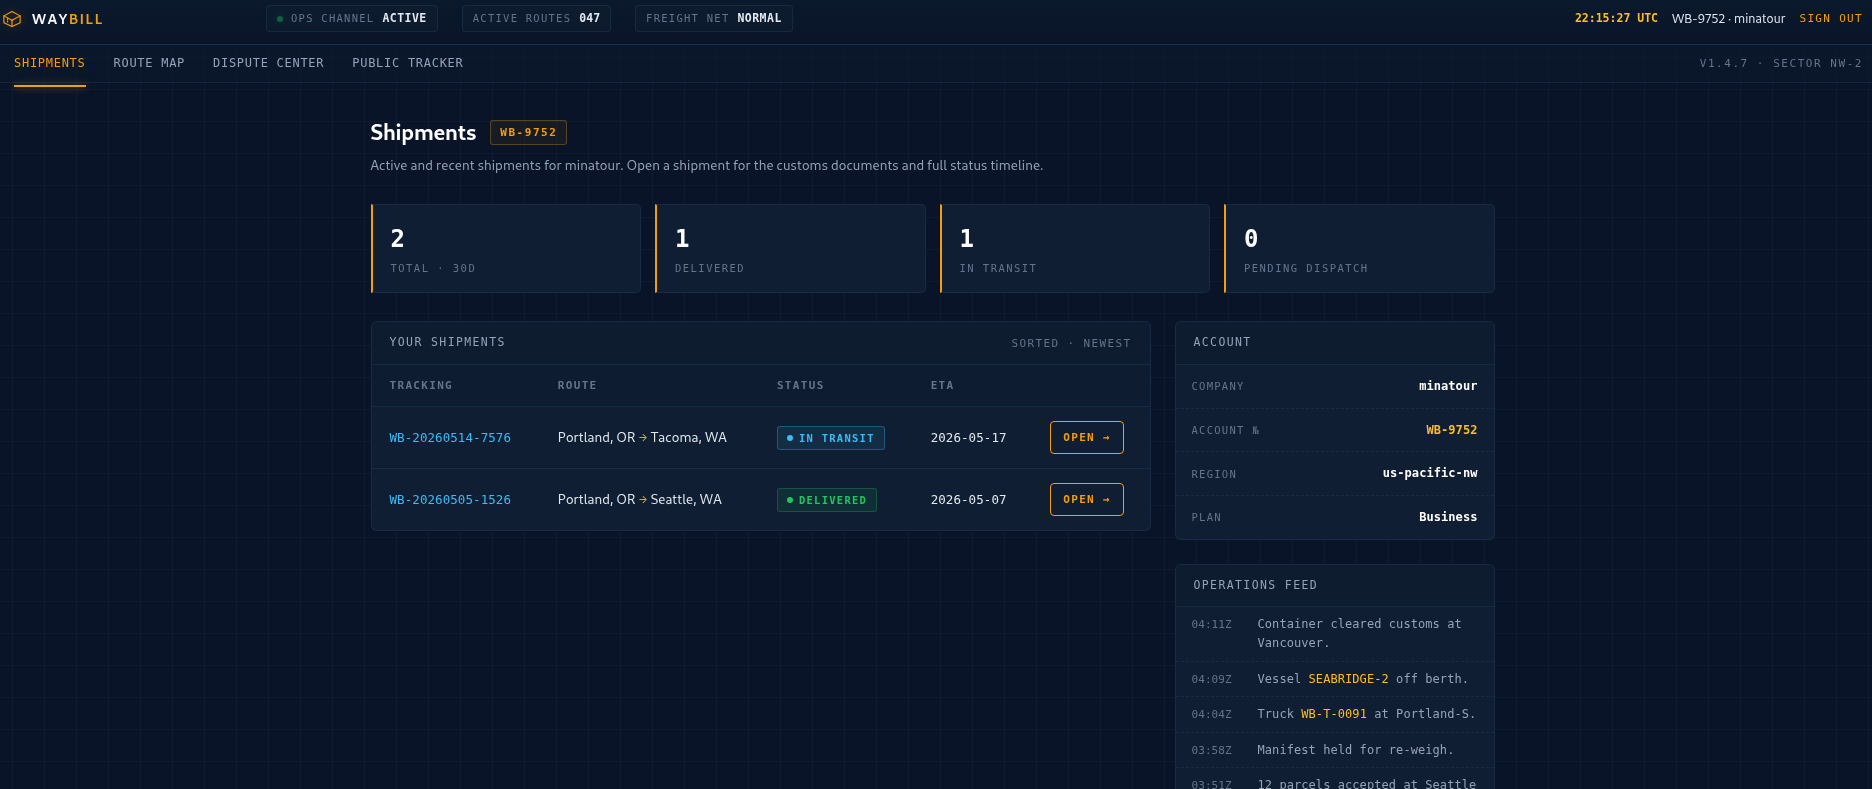Select the In Transit count stat card

pyautogui.click(x=1075, y=249)
